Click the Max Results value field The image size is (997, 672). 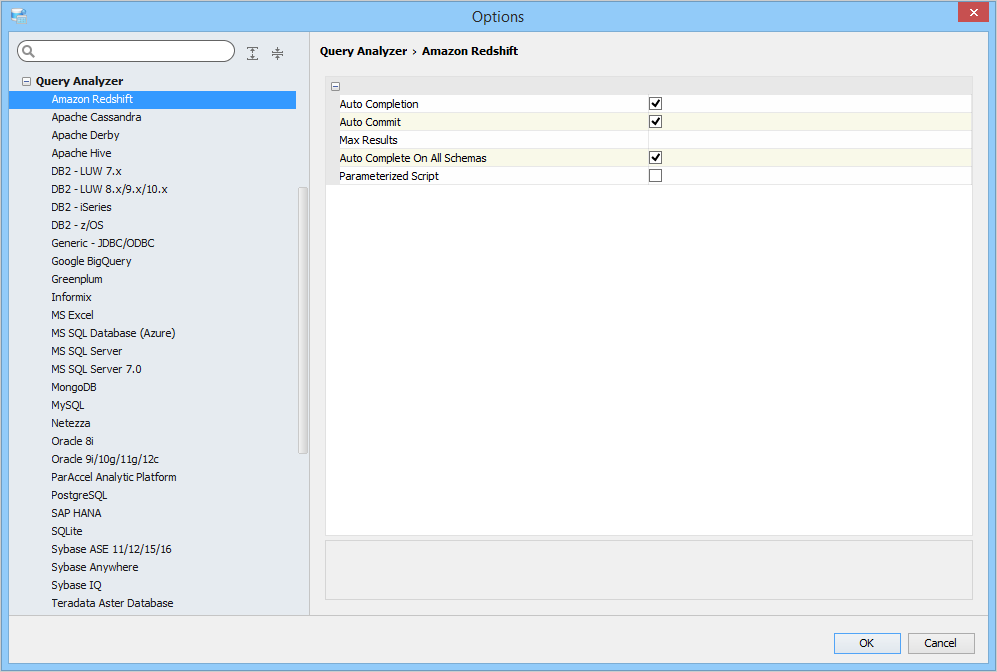click(x=809, y=140)
